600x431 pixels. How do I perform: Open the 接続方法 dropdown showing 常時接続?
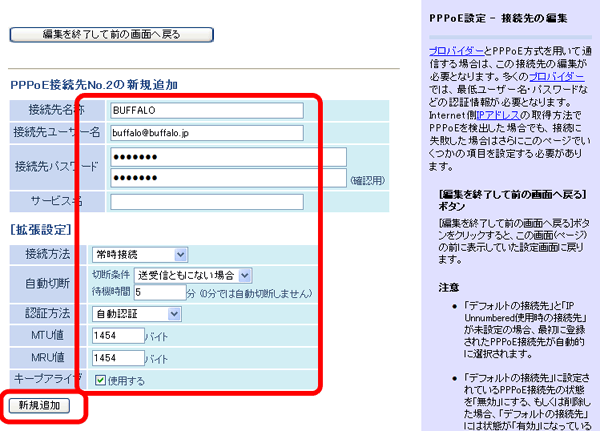(x=139, y=255)
